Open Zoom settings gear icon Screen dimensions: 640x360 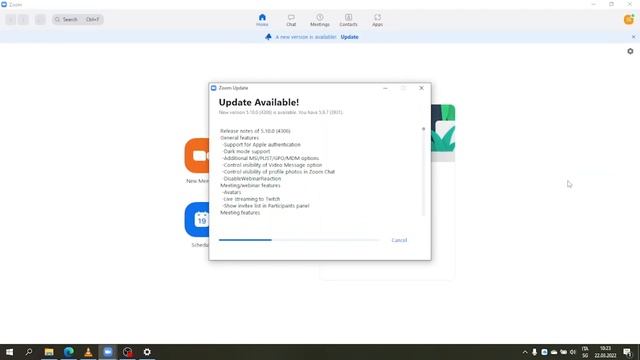tap(630, 51)
